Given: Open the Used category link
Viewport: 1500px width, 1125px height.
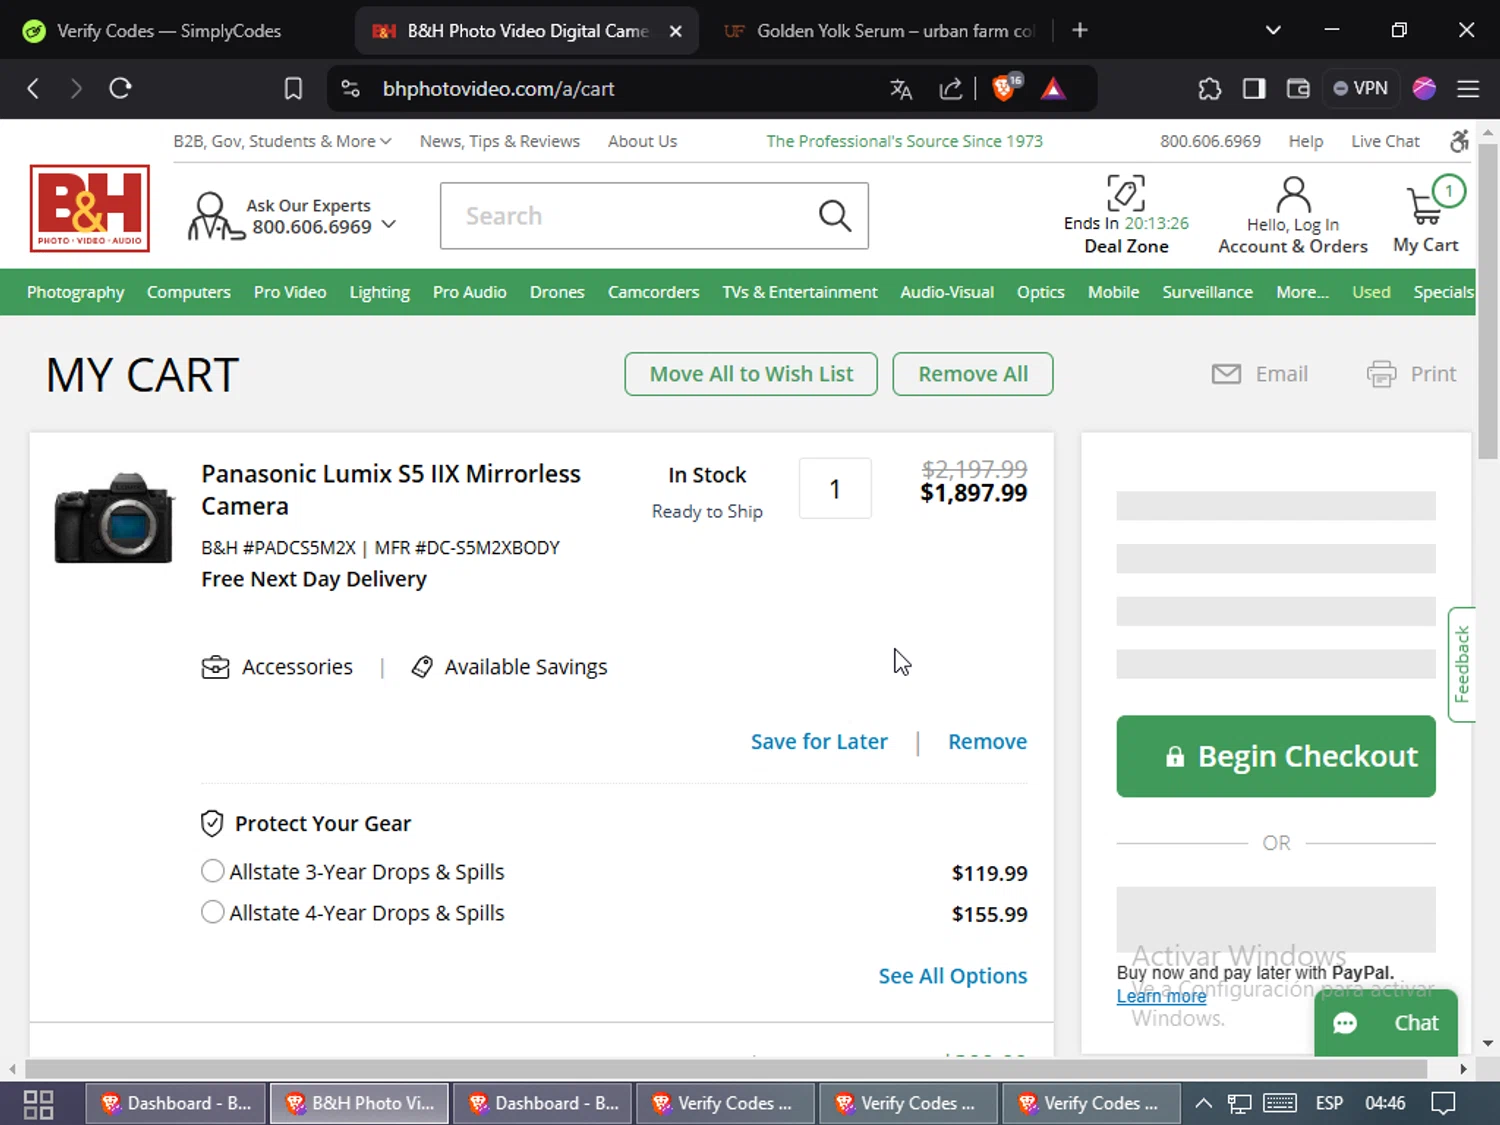Looking at the screenshot, I should click(x=1371, y=292).
